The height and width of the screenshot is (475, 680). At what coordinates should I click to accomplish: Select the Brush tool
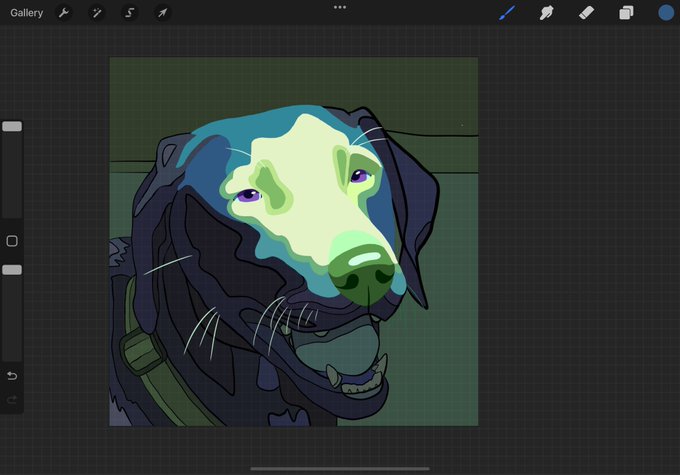tap(507, 13)
